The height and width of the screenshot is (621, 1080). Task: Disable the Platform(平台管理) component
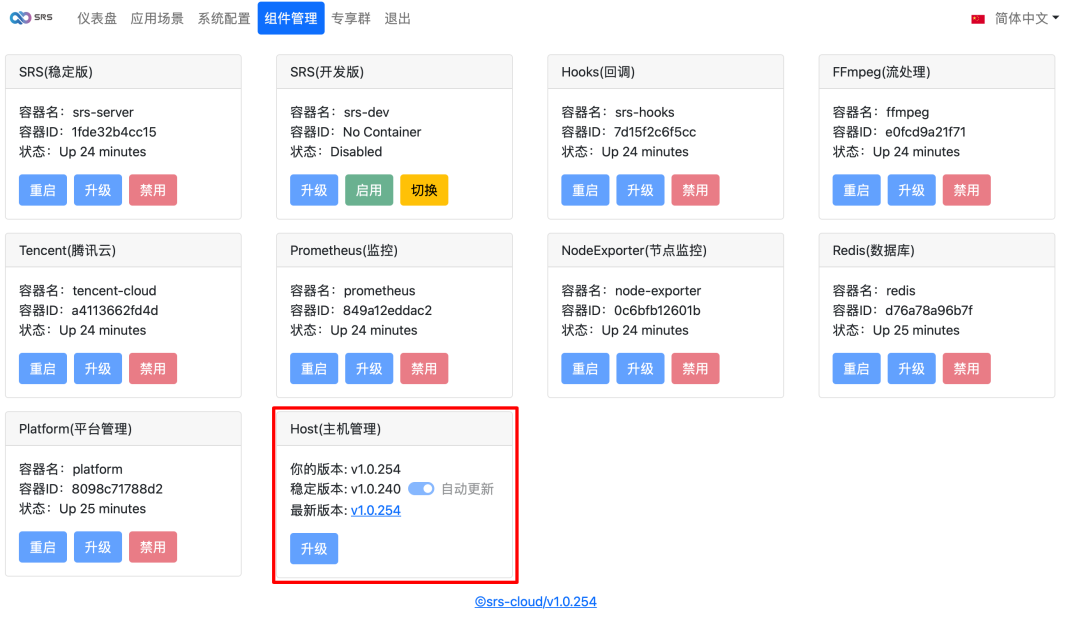[153, 547]
